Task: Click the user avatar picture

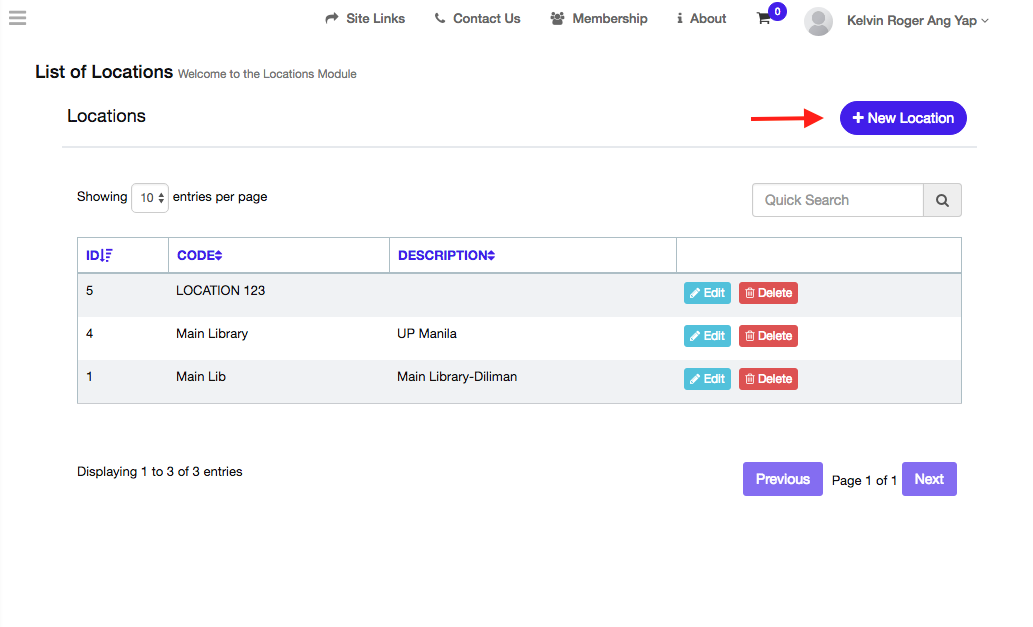Action: 818,21
